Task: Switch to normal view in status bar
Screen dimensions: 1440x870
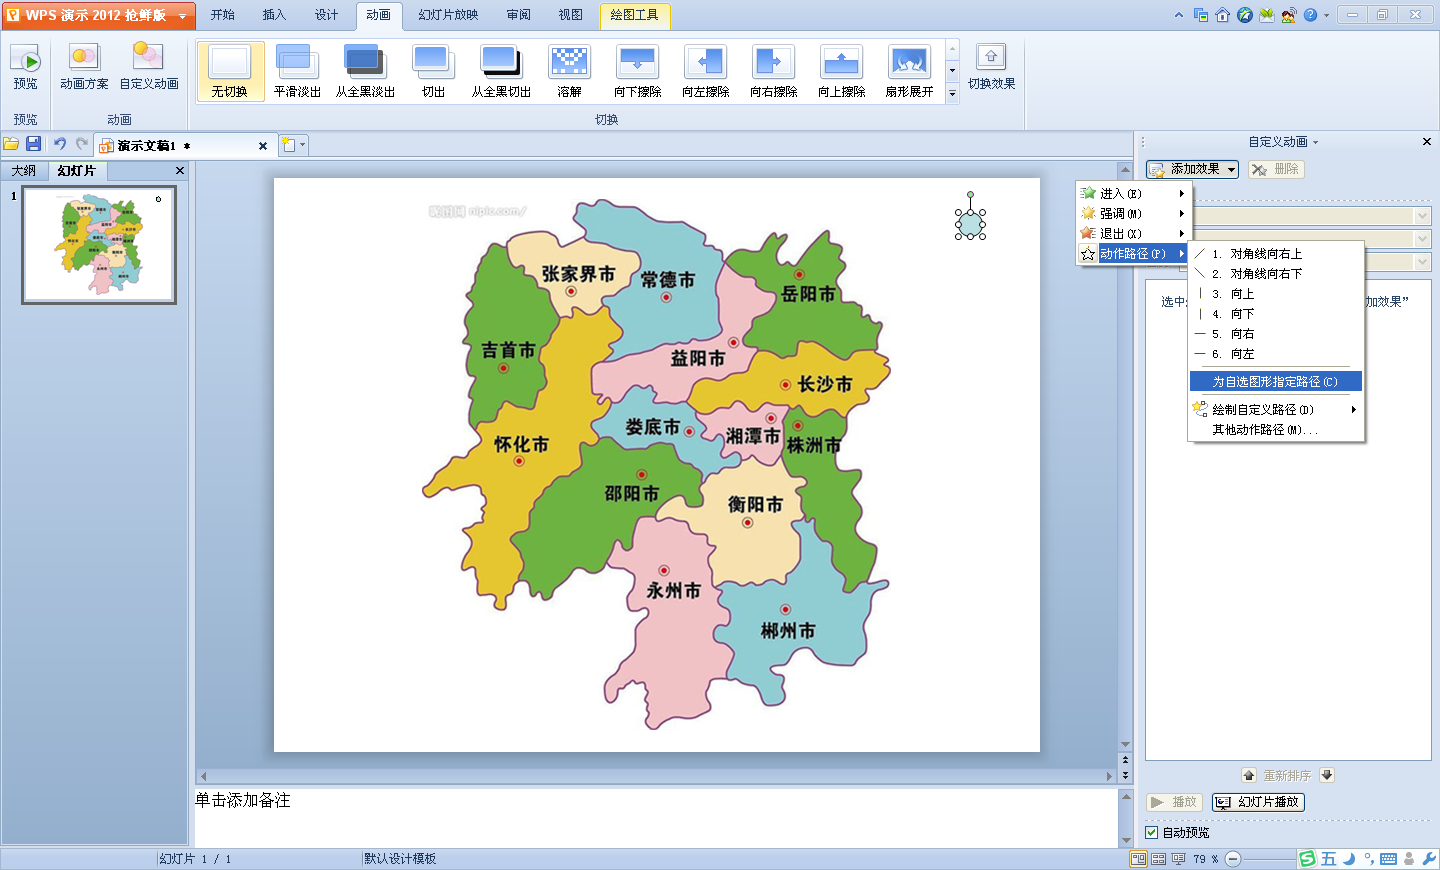Action: coord(1138,858)
